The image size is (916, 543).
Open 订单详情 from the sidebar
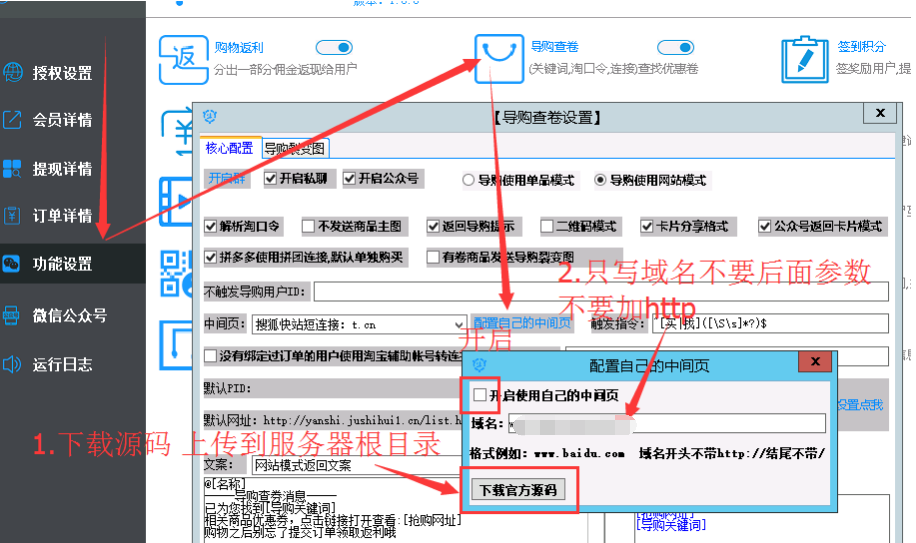pos(62,216)
